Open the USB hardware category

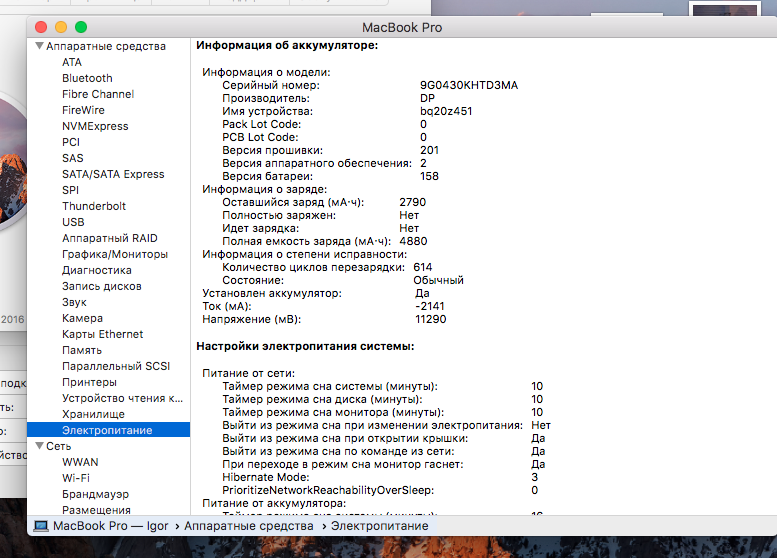click(x=73, y=222)
